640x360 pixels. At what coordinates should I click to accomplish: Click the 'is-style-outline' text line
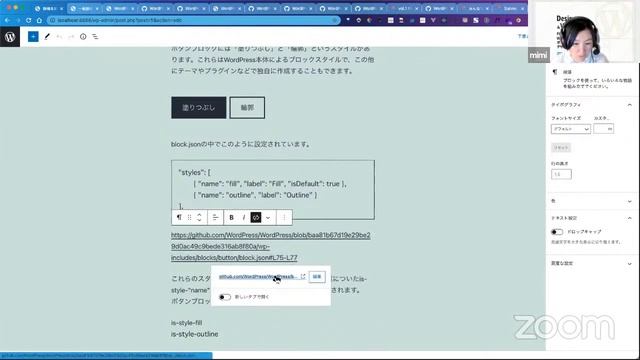194,334
